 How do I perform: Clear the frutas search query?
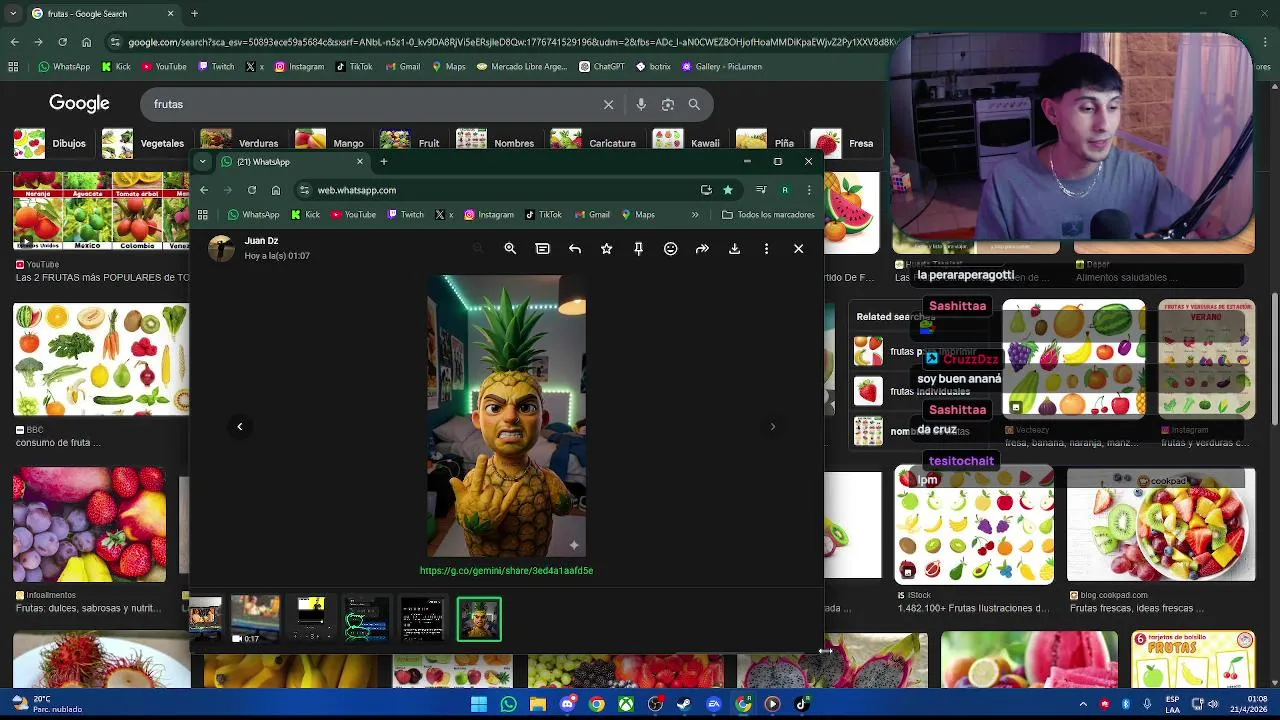[608, 104]
